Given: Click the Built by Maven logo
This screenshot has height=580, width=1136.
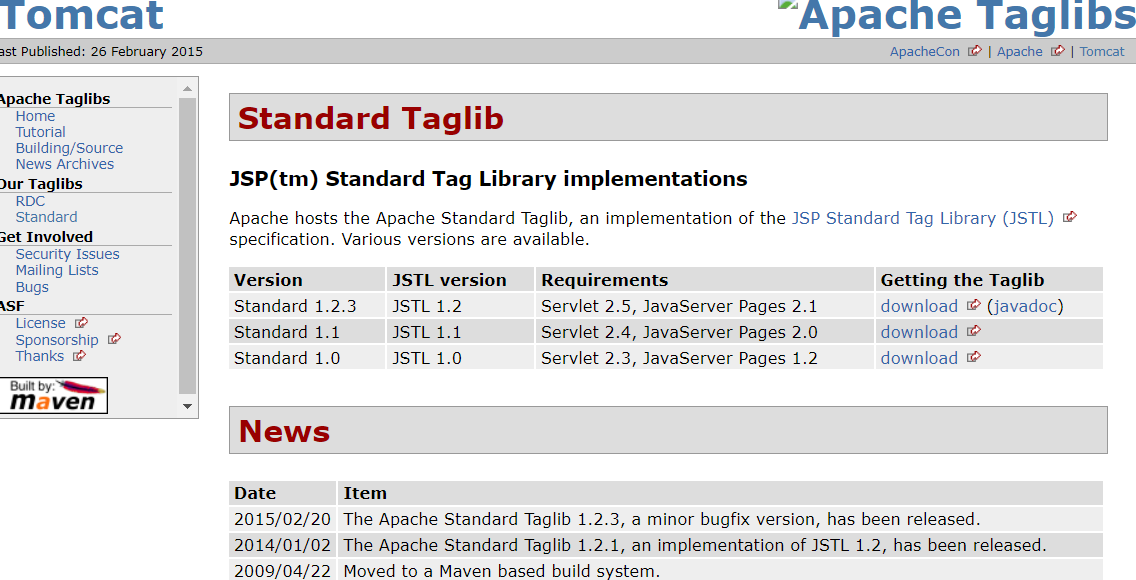Looking at the screenshot, I should click(54, 395).
